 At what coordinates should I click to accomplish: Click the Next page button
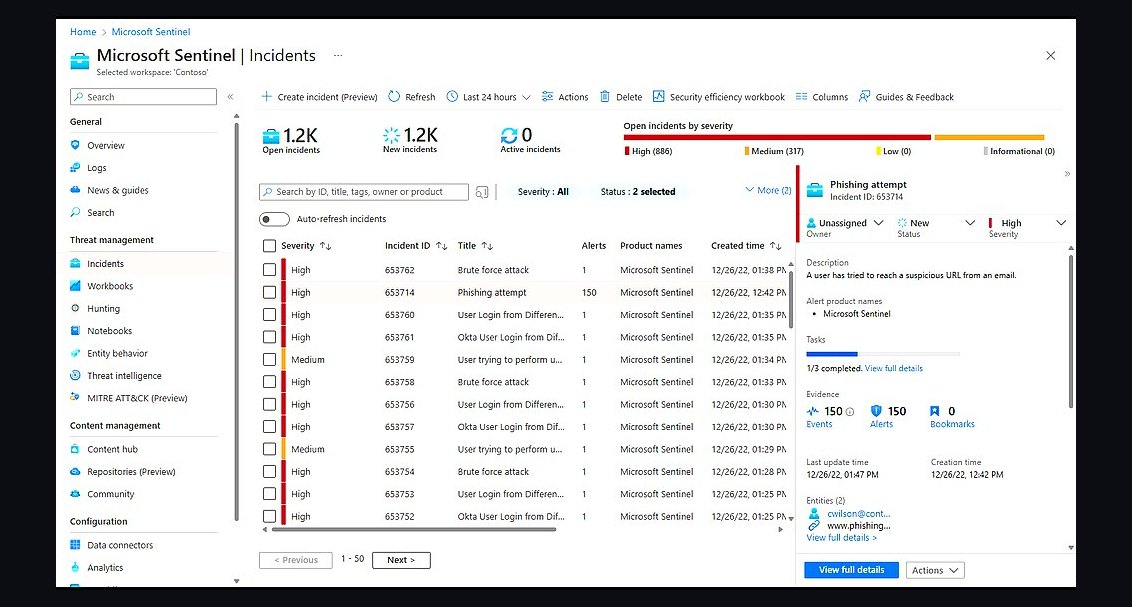click(401, 560)
